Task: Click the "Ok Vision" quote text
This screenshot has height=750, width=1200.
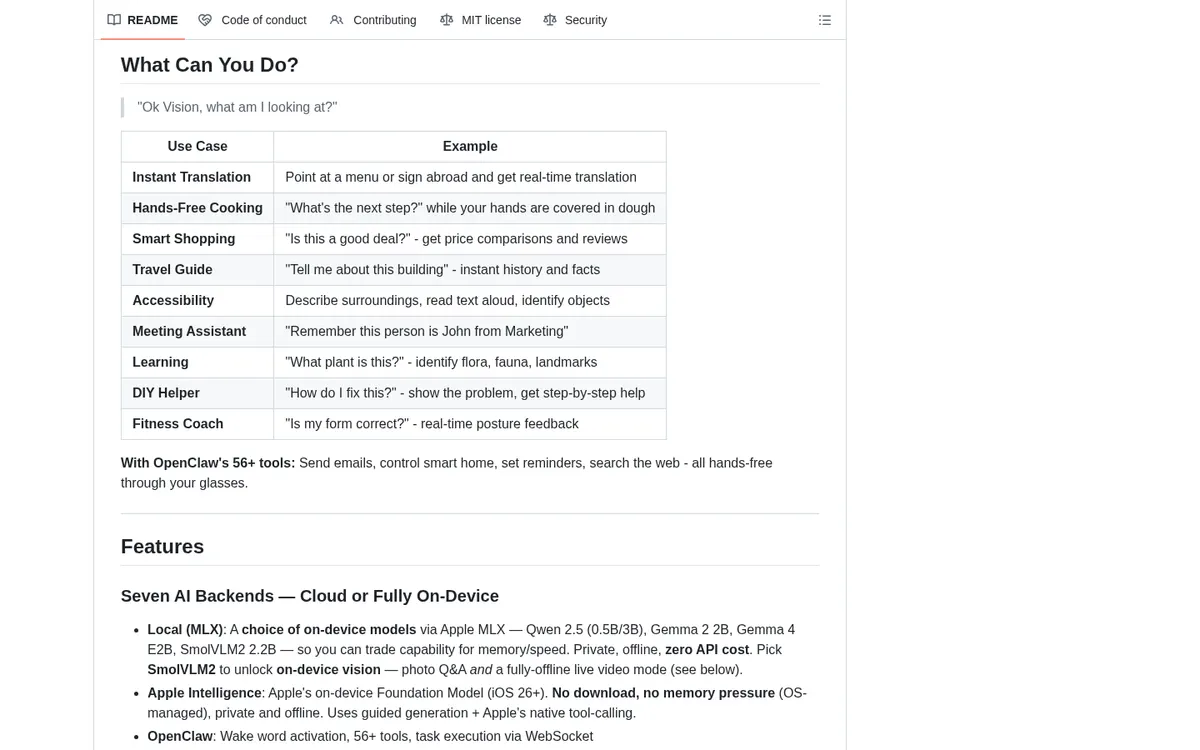Action: (x=237, y=107)
